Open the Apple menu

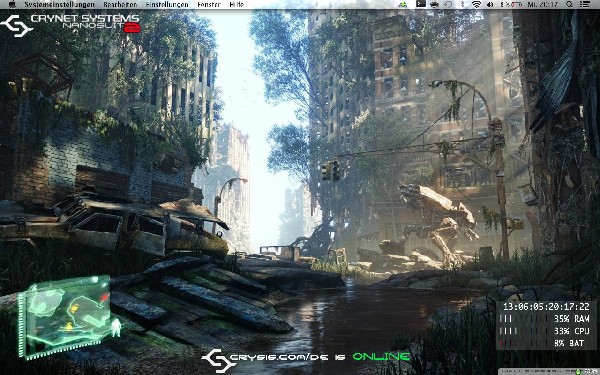[12, 4]
